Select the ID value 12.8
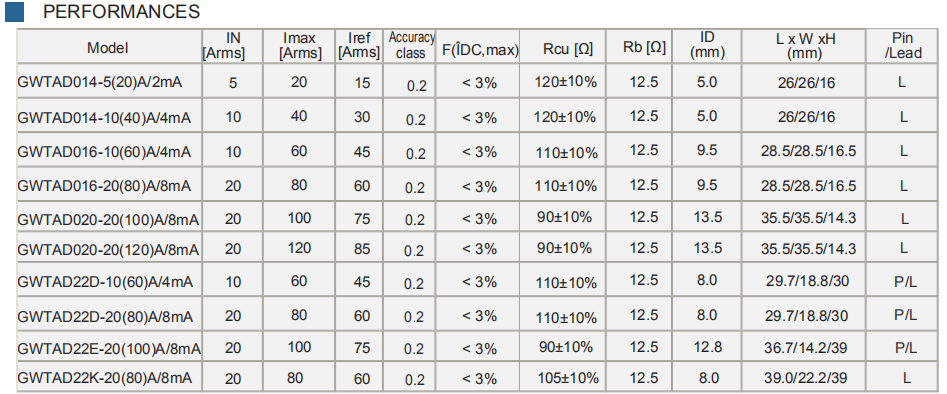This screenshot has height=394, width=947. [708, 347]
